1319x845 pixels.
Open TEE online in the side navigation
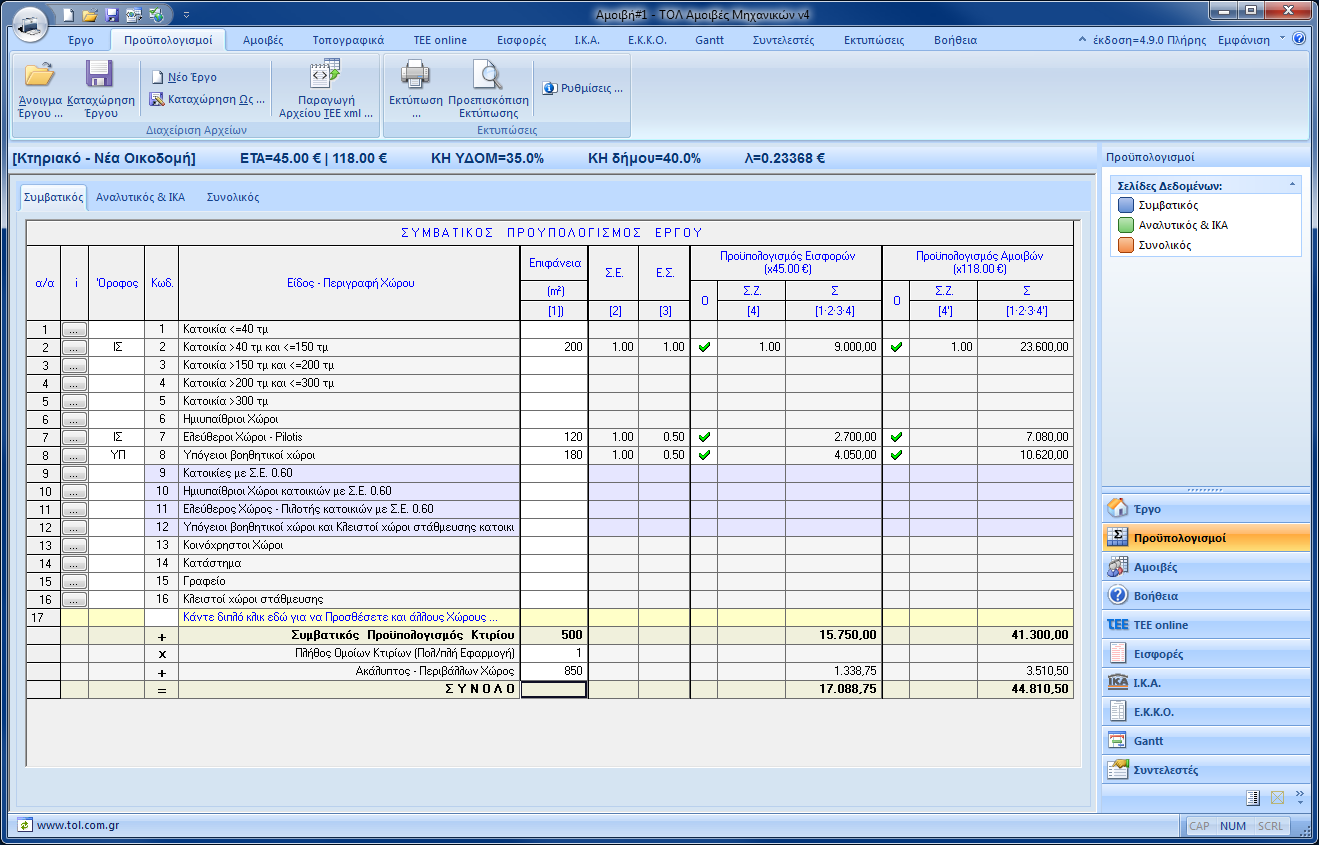pyautogui.click(x=1204, y=625)
